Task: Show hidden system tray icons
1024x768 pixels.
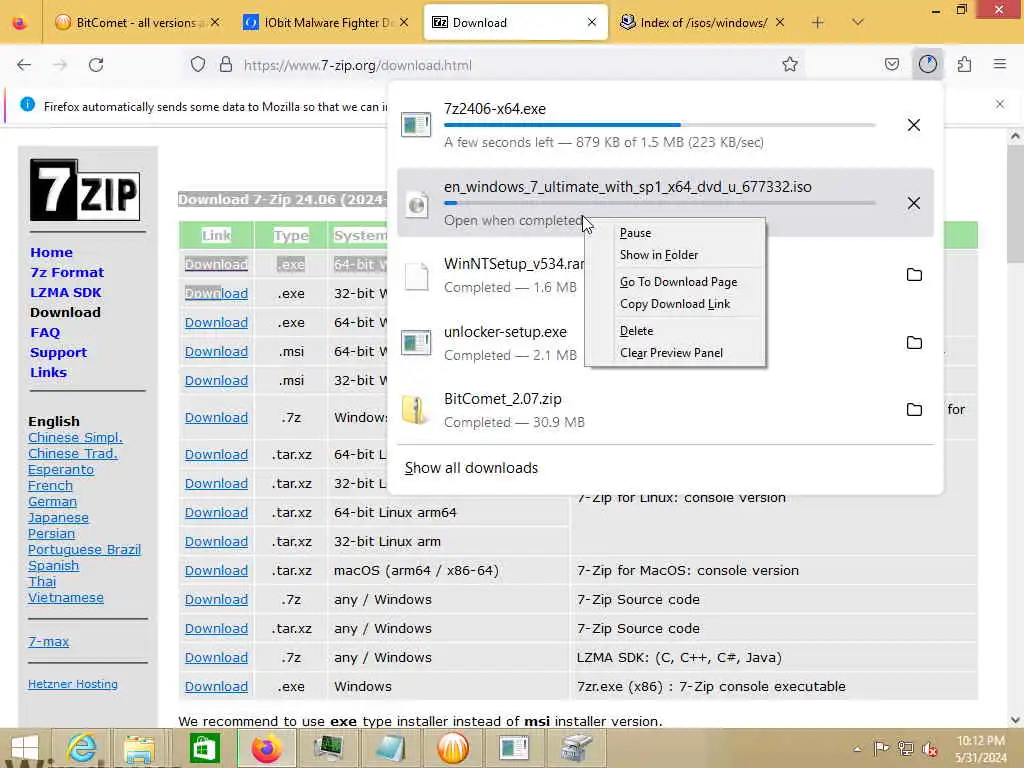Action: tap(857, 749)
